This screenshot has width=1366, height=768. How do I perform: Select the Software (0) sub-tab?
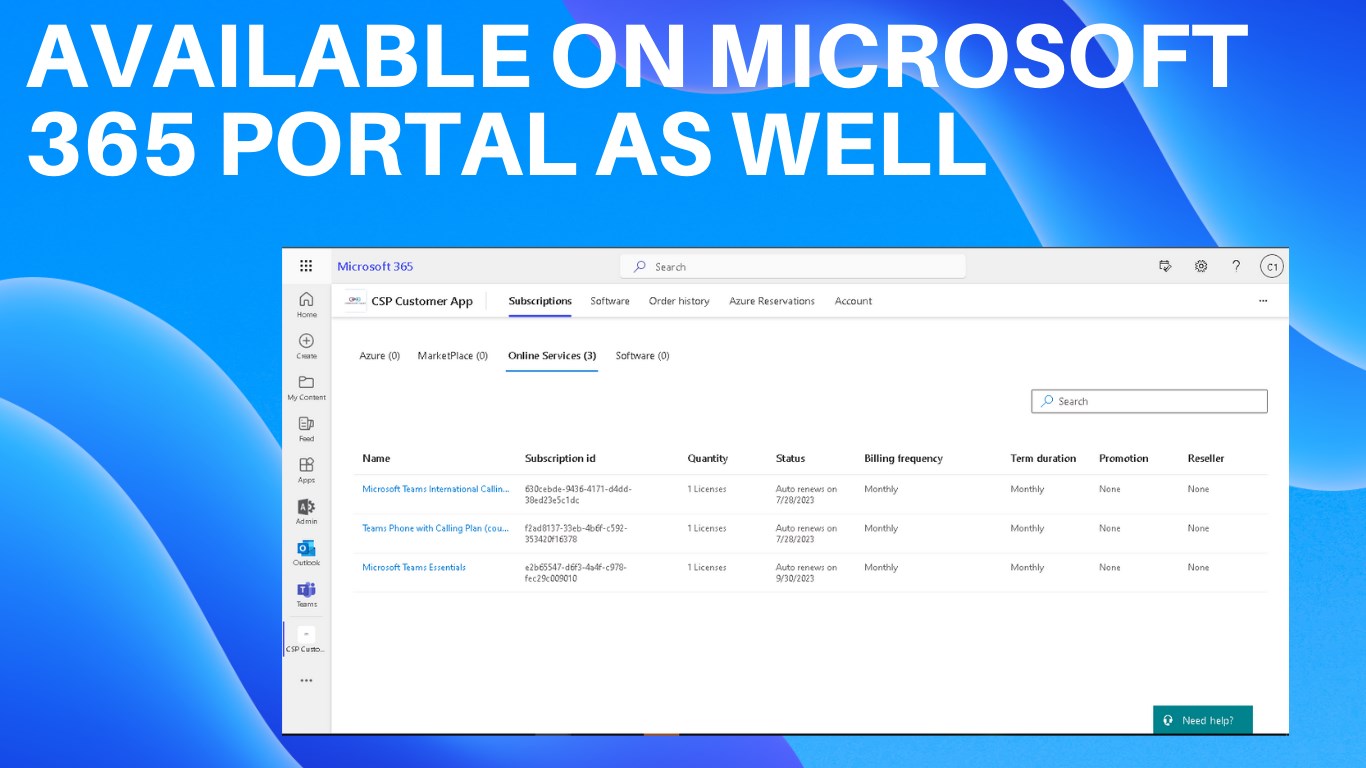643,356
